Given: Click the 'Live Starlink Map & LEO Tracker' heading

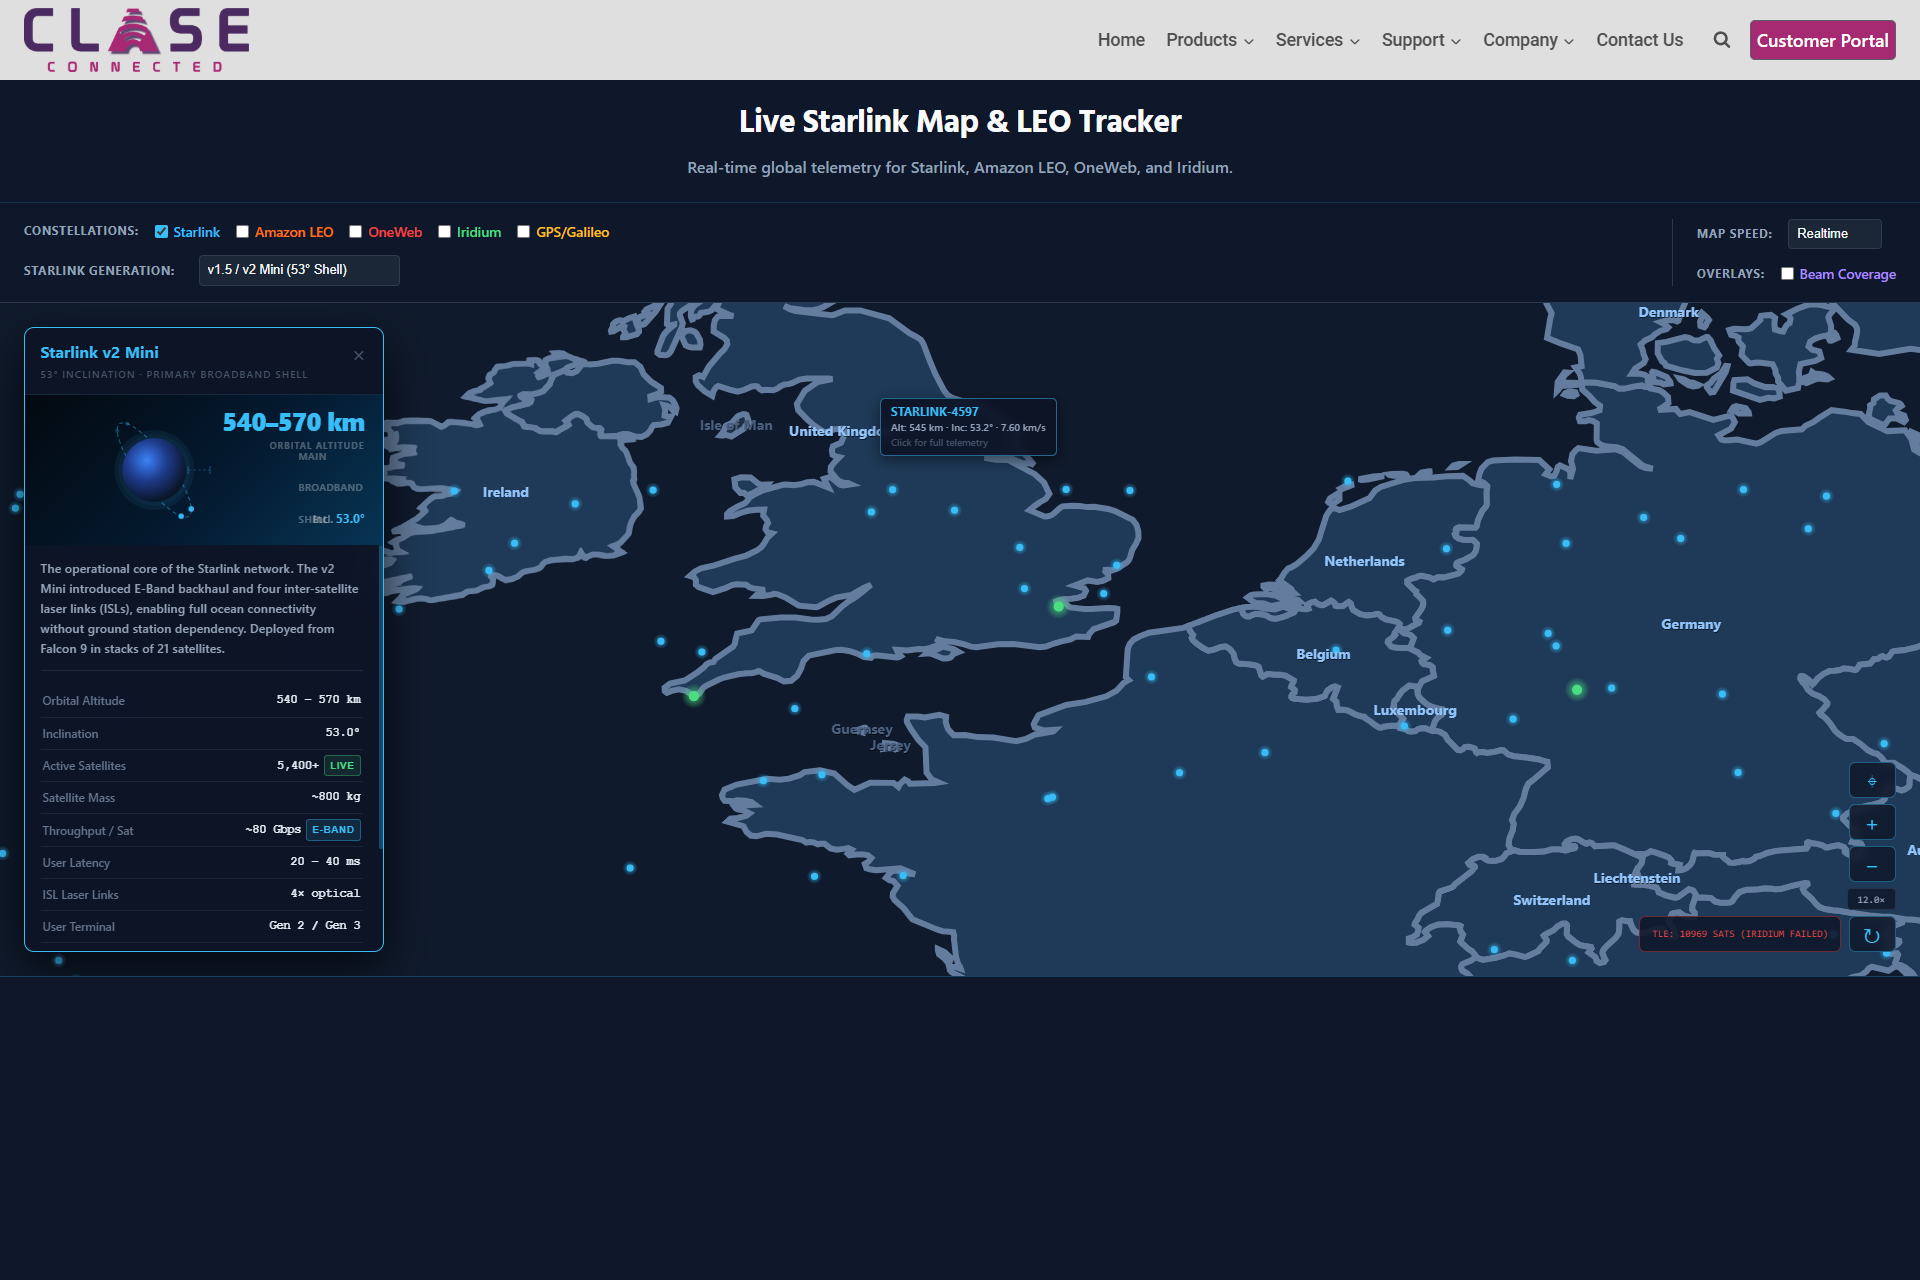Looking at the screenshot, I should (x=960, y=121).
